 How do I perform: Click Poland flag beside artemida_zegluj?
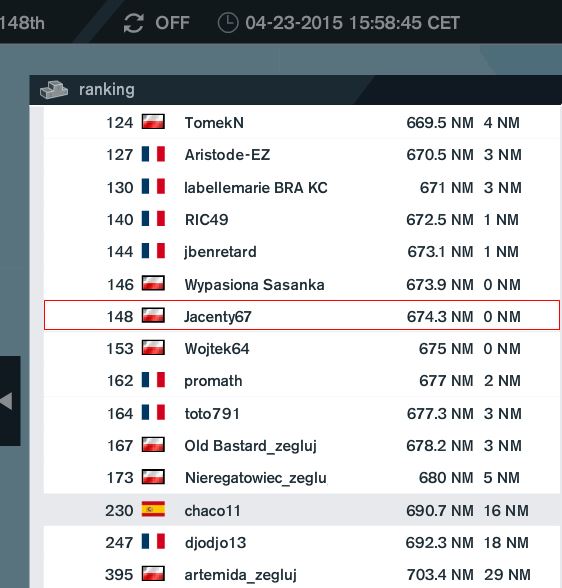(x=153, y=574)
